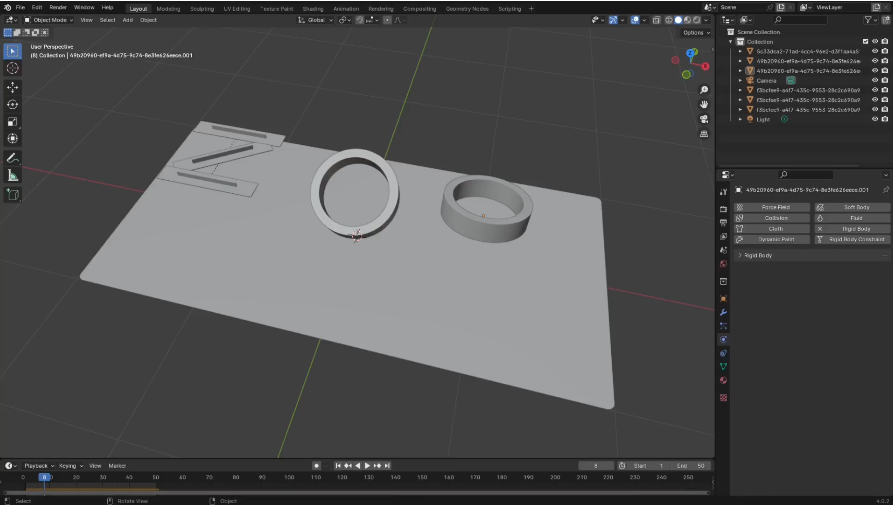Image resolution: width=893 pixels, height=506 pixels.
Task: Disable Camera in renders
Action: [x=884, y=80]
